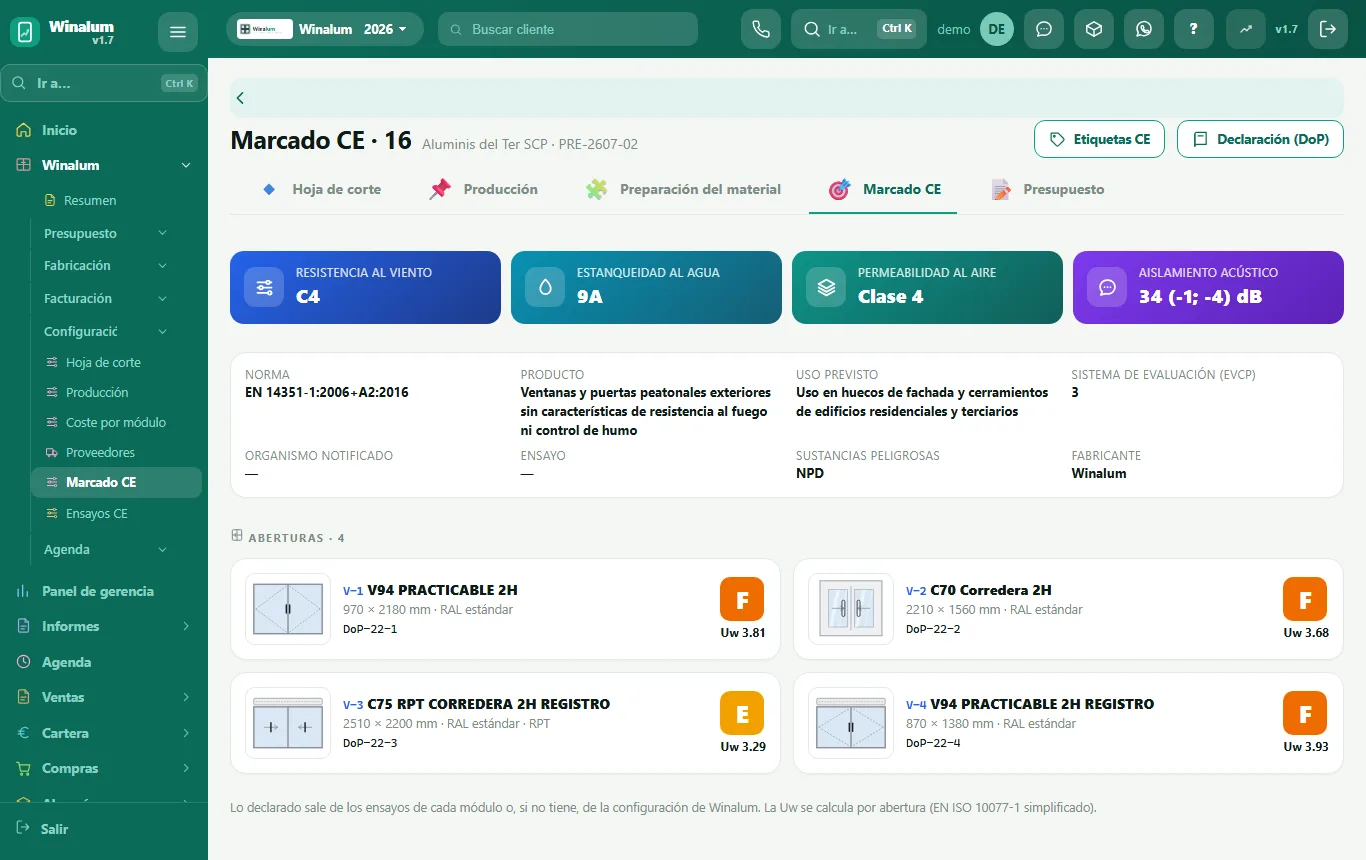Open the V-3 C75 RPT CORREDERA thumbnail

pos(288,723)
